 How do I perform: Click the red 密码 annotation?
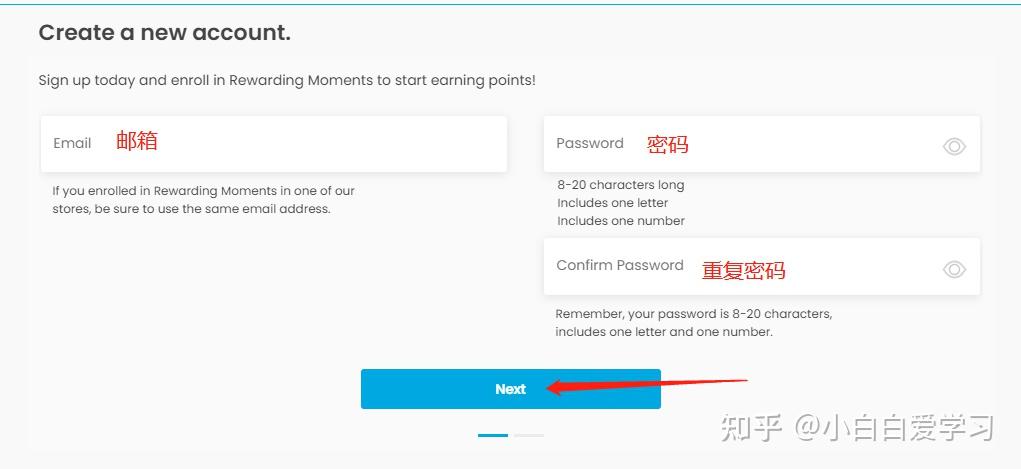667,144
